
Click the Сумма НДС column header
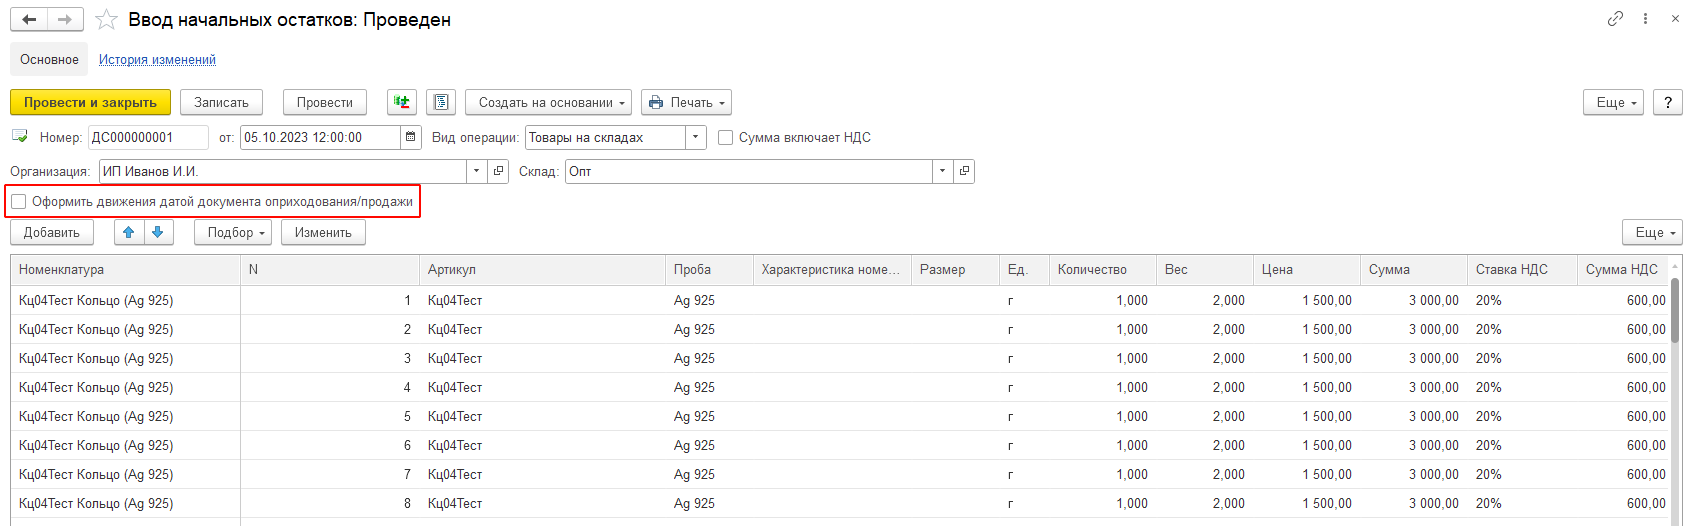[1623, 269]
